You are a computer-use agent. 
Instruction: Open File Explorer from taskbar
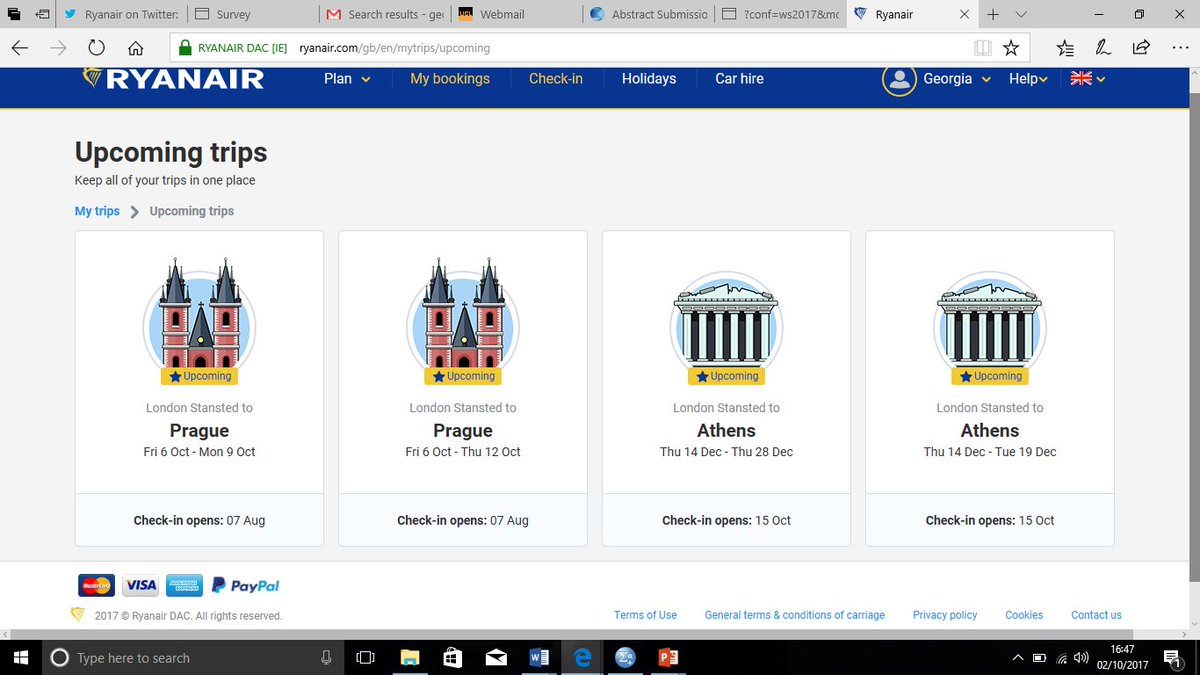[409, 658]
